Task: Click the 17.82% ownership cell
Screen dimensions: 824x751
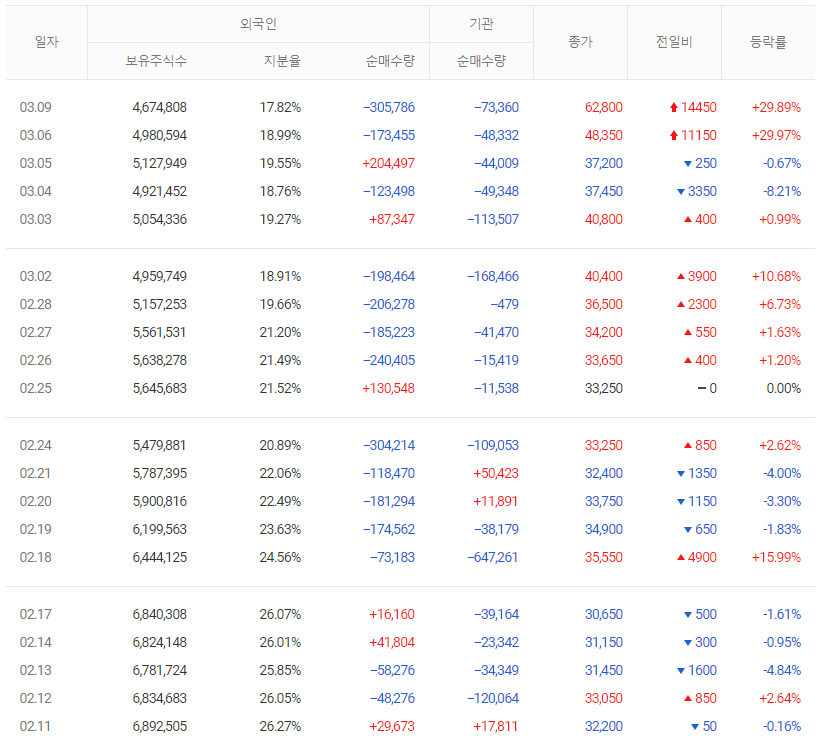Action: click(280, 108)
